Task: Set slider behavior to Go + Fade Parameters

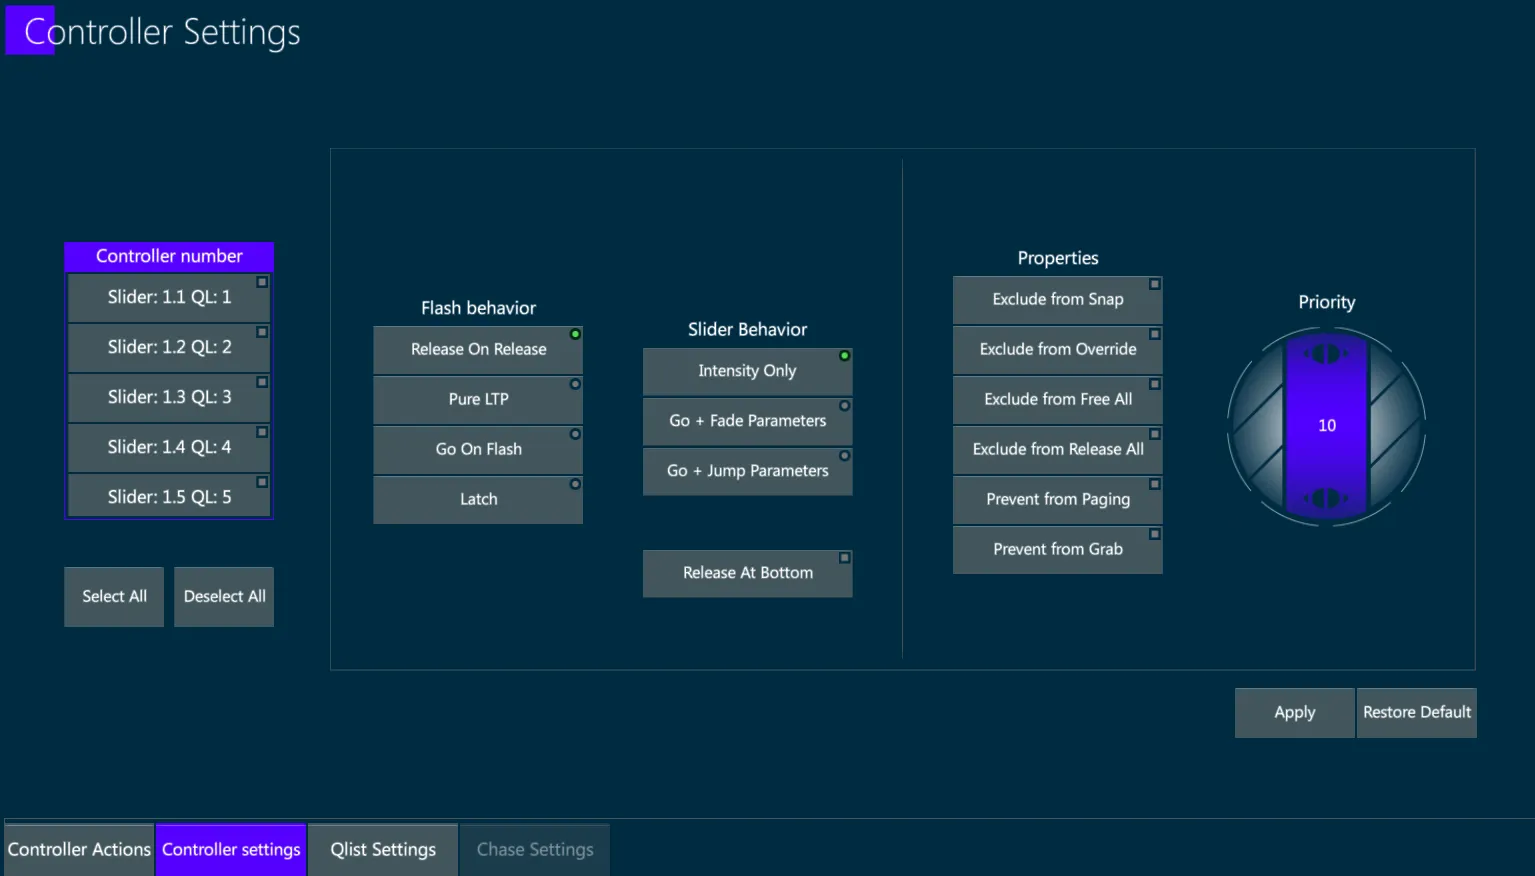Action: click(x=748, y=421)
